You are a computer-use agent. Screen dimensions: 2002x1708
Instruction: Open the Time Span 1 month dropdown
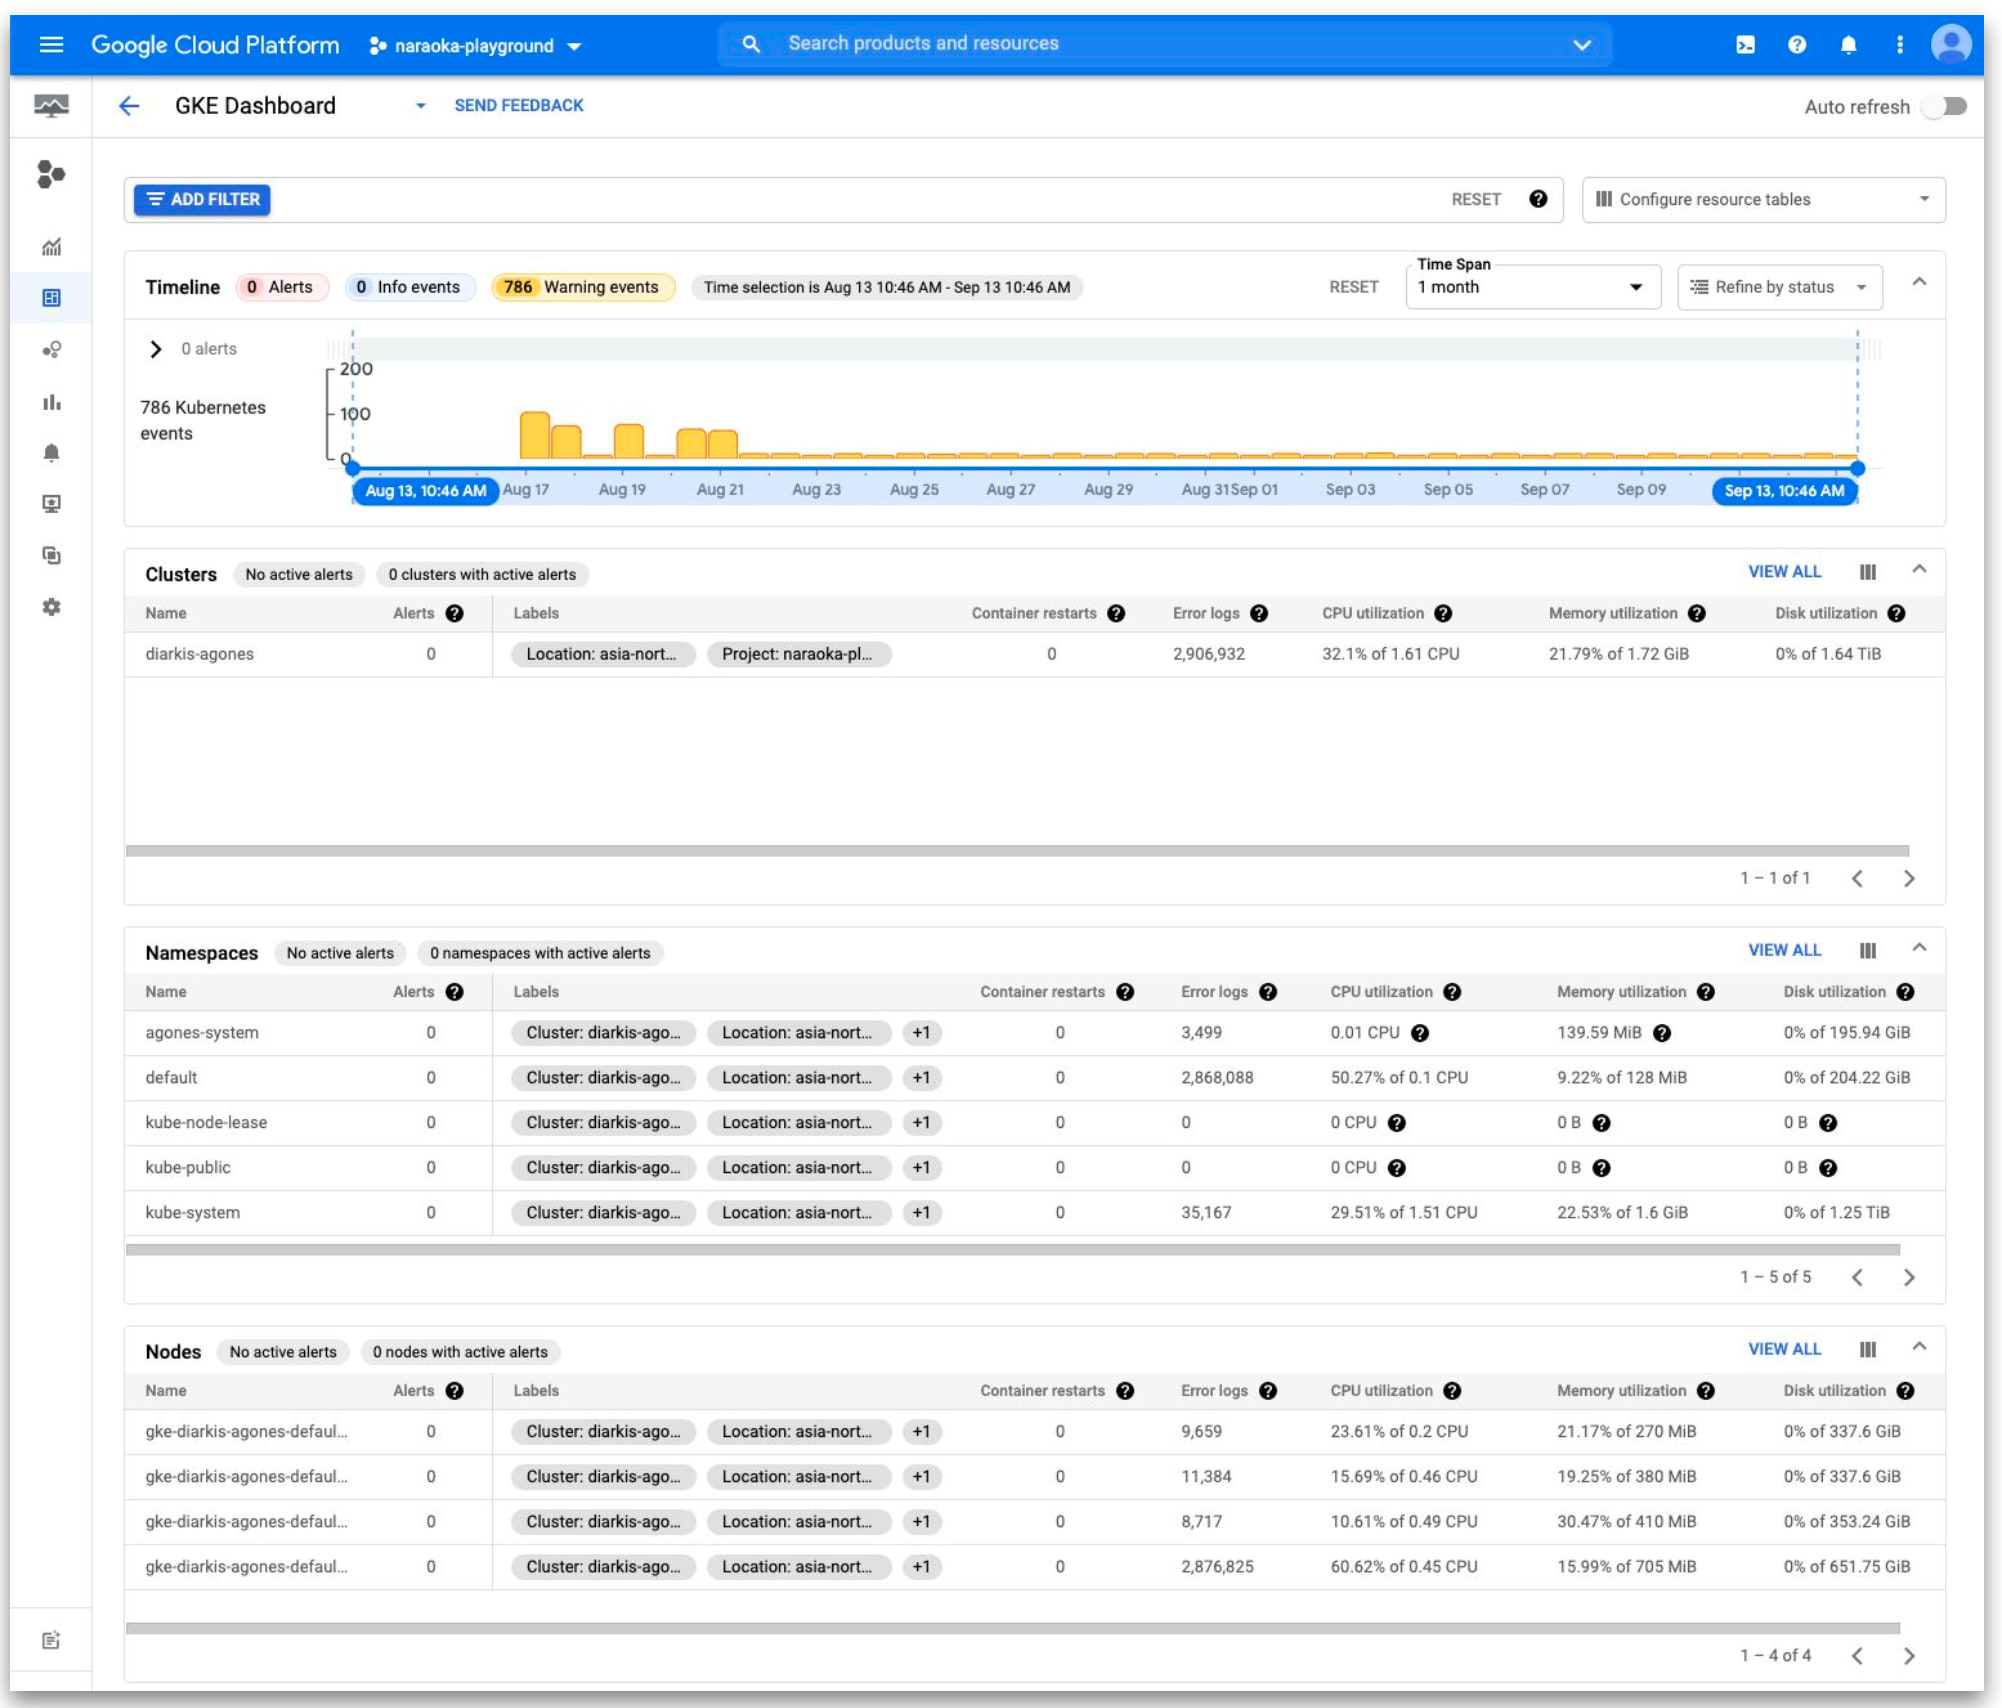pyautogui.click(x=1532, y=287)
